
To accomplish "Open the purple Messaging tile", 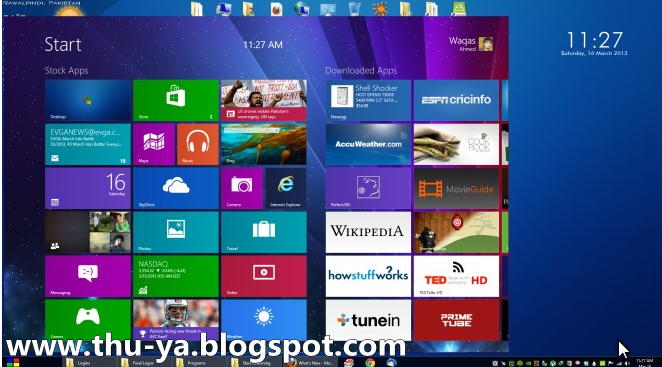I will [x=88, y=276].
